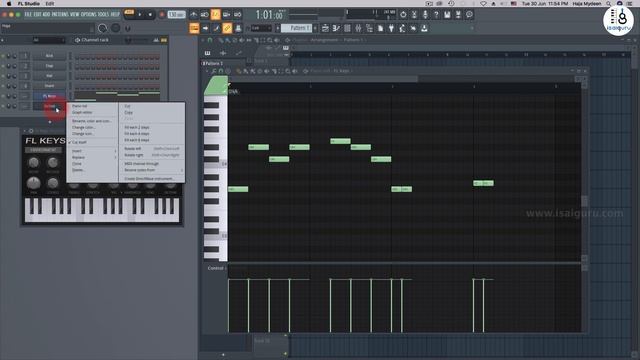Open the Channel rack All filter dropdown

[x=48, y=40]
